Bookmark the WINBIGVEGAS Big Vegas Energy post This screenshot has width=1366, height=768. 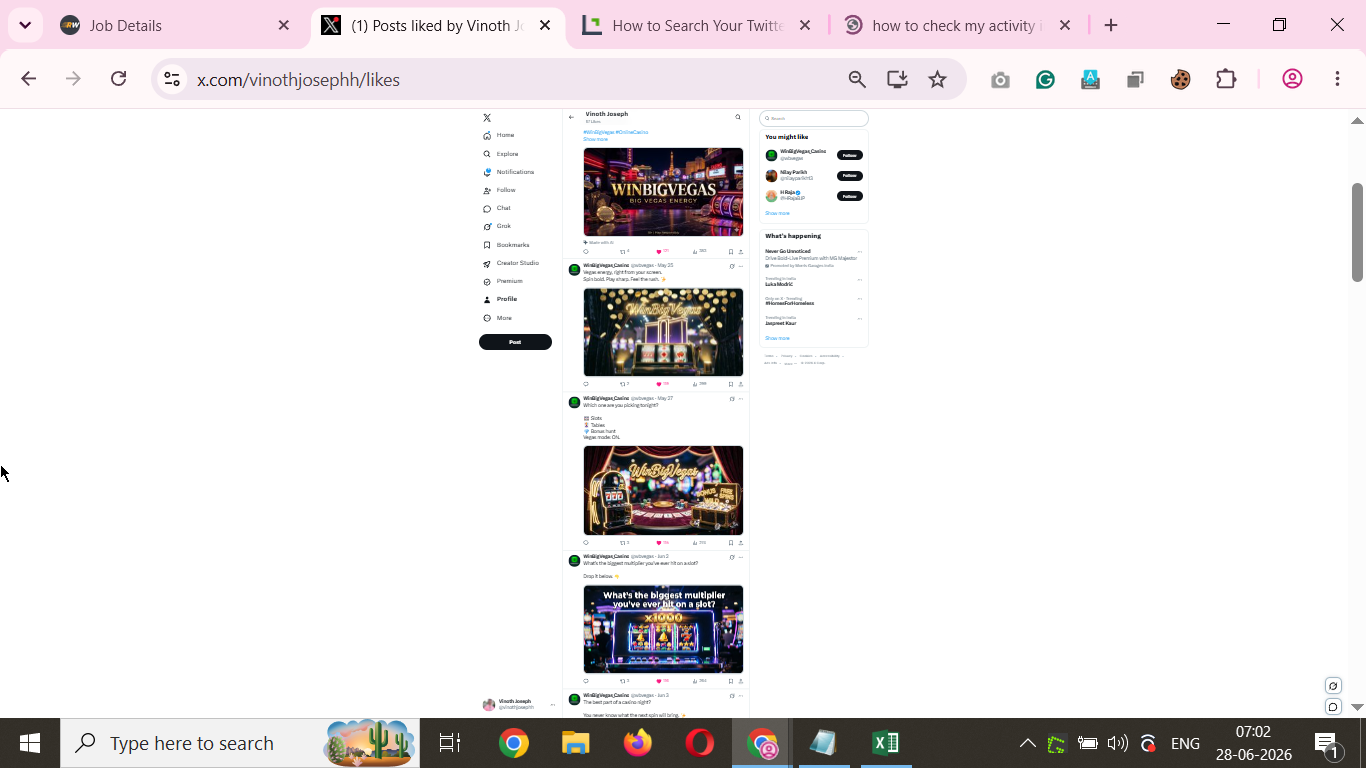coord(731,251)
